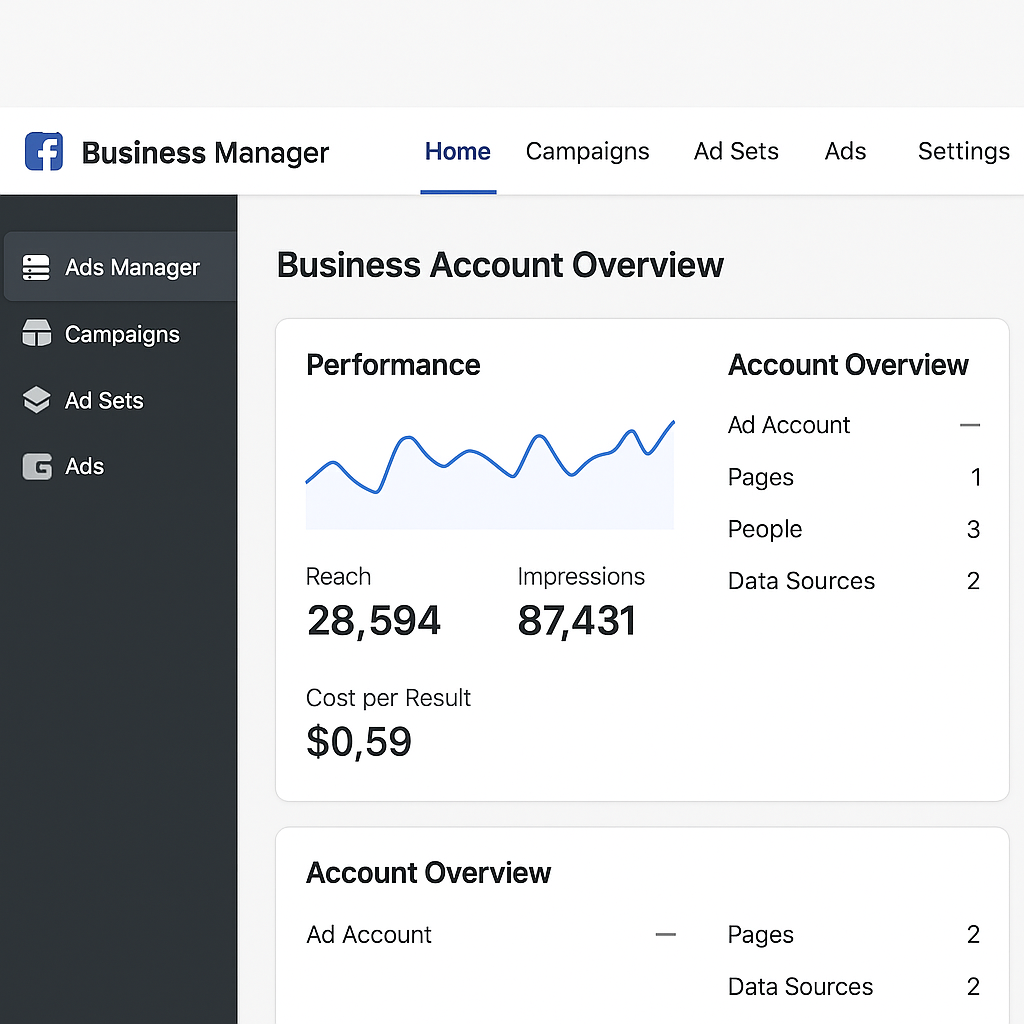This screenshot has width=1024, height=1024.
Task: Open the Home tab
Action: (x=457, y=152)
